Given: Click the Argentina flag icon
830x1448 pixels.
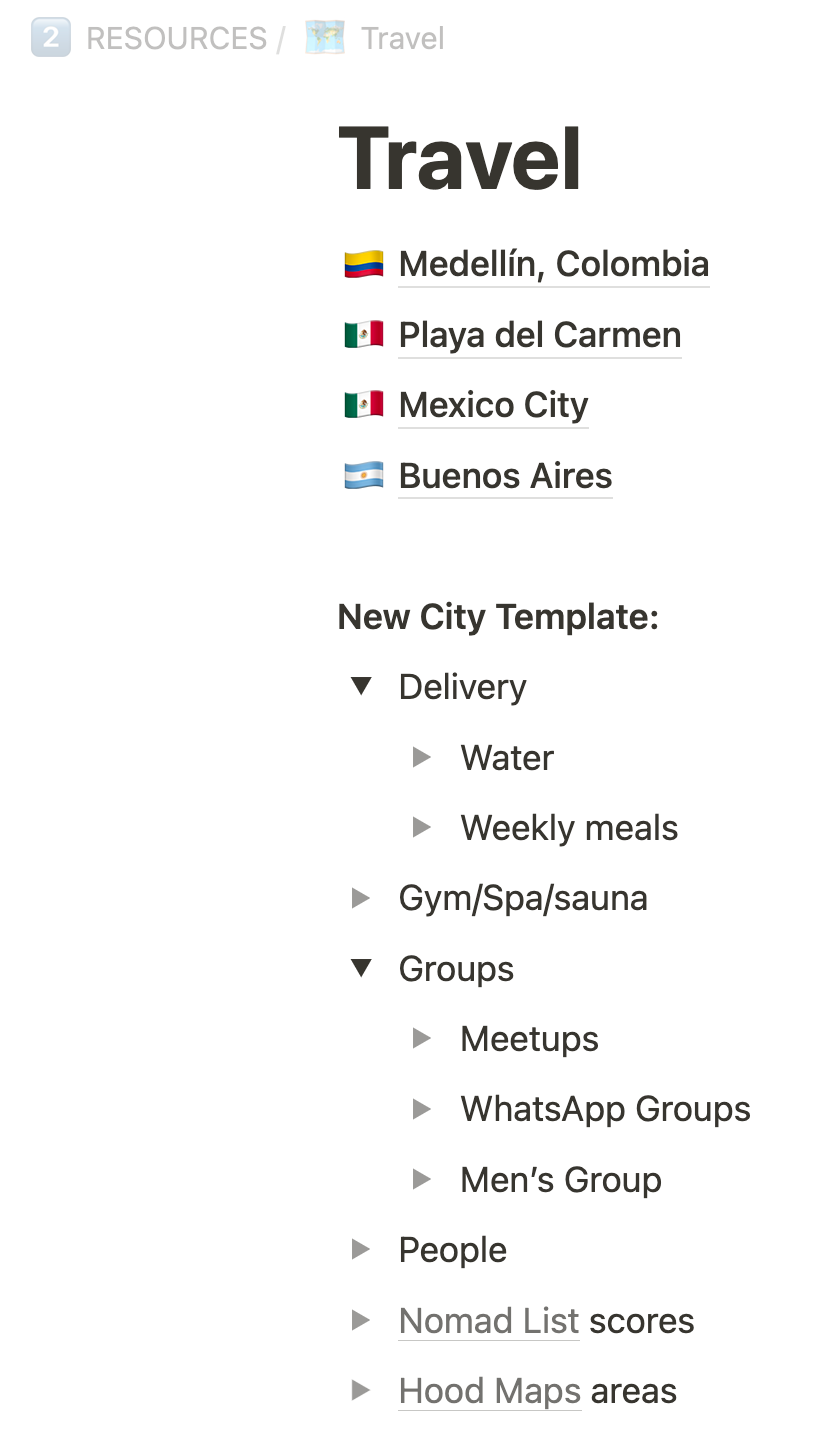Looking at the screenshot, I should click(364, 476).
